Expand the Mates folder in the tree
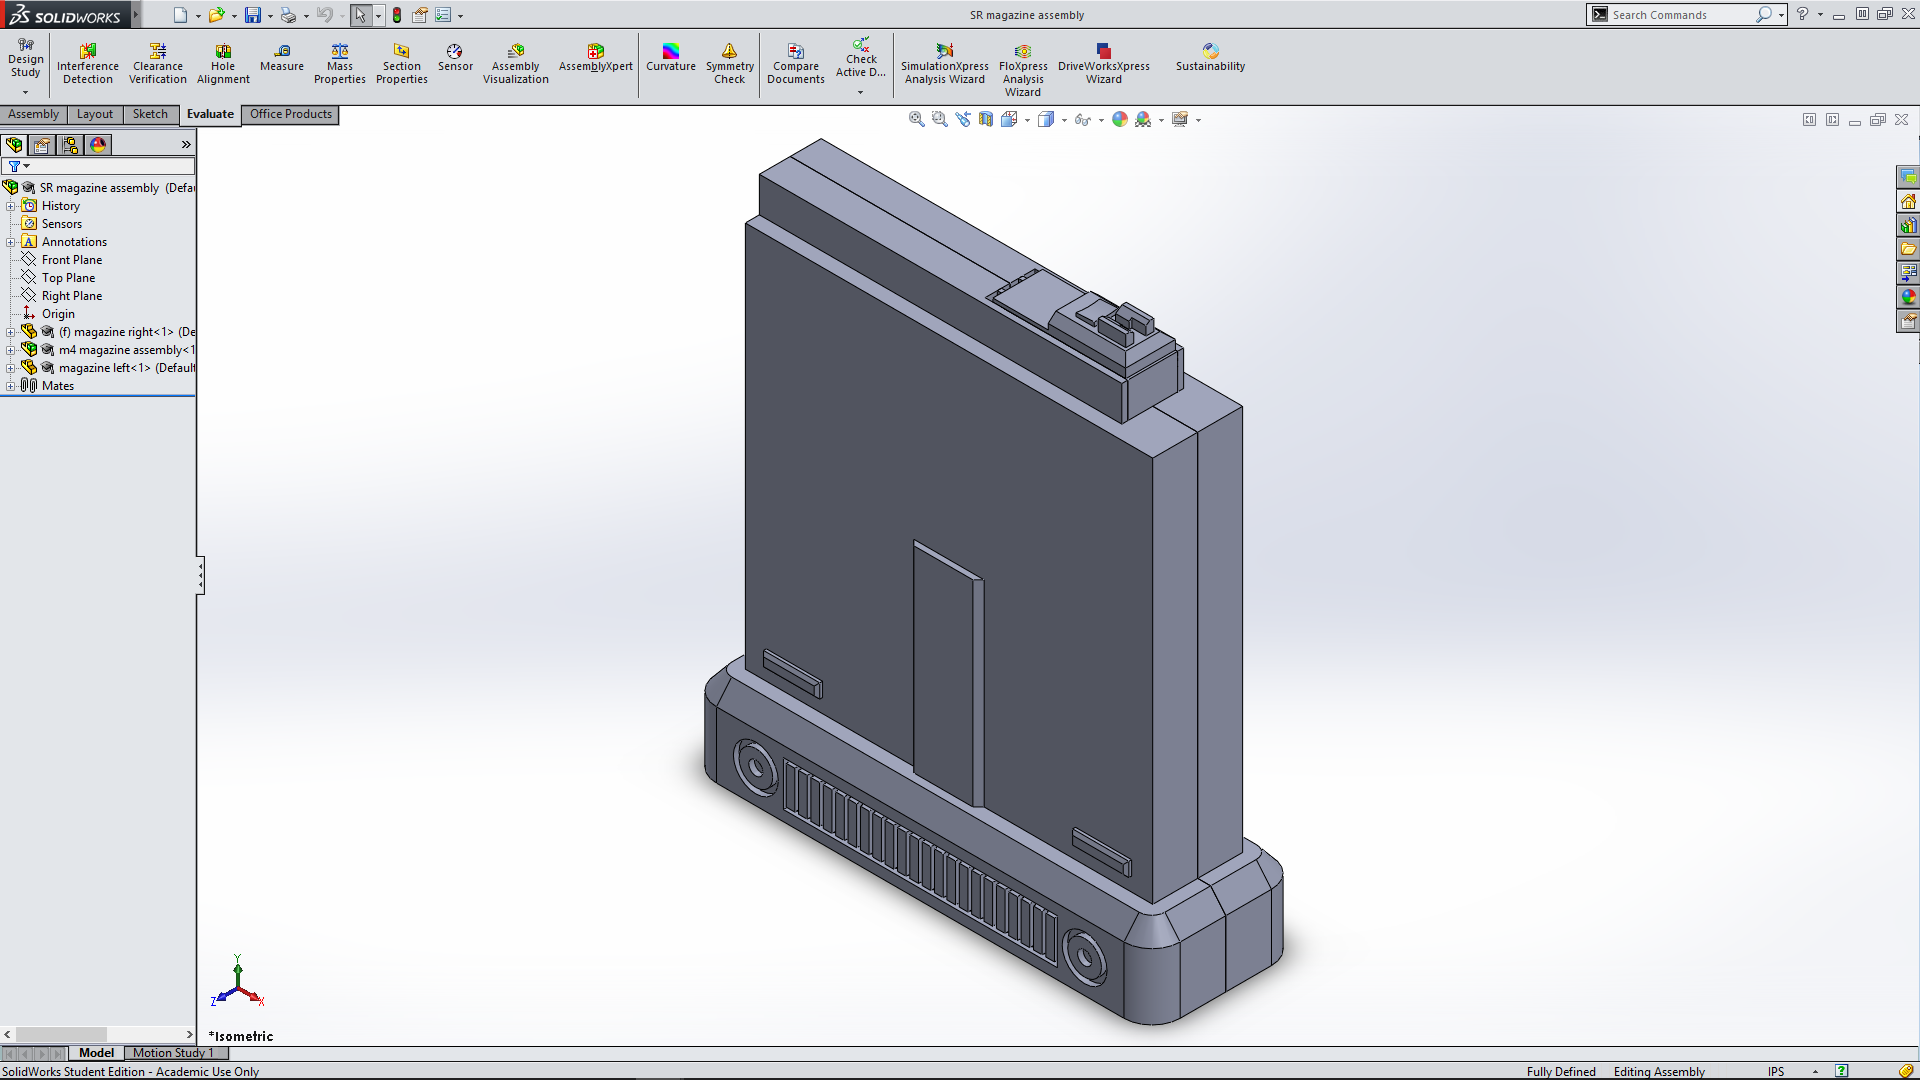Screen dimensions: 1920x1080 [11, 386]
